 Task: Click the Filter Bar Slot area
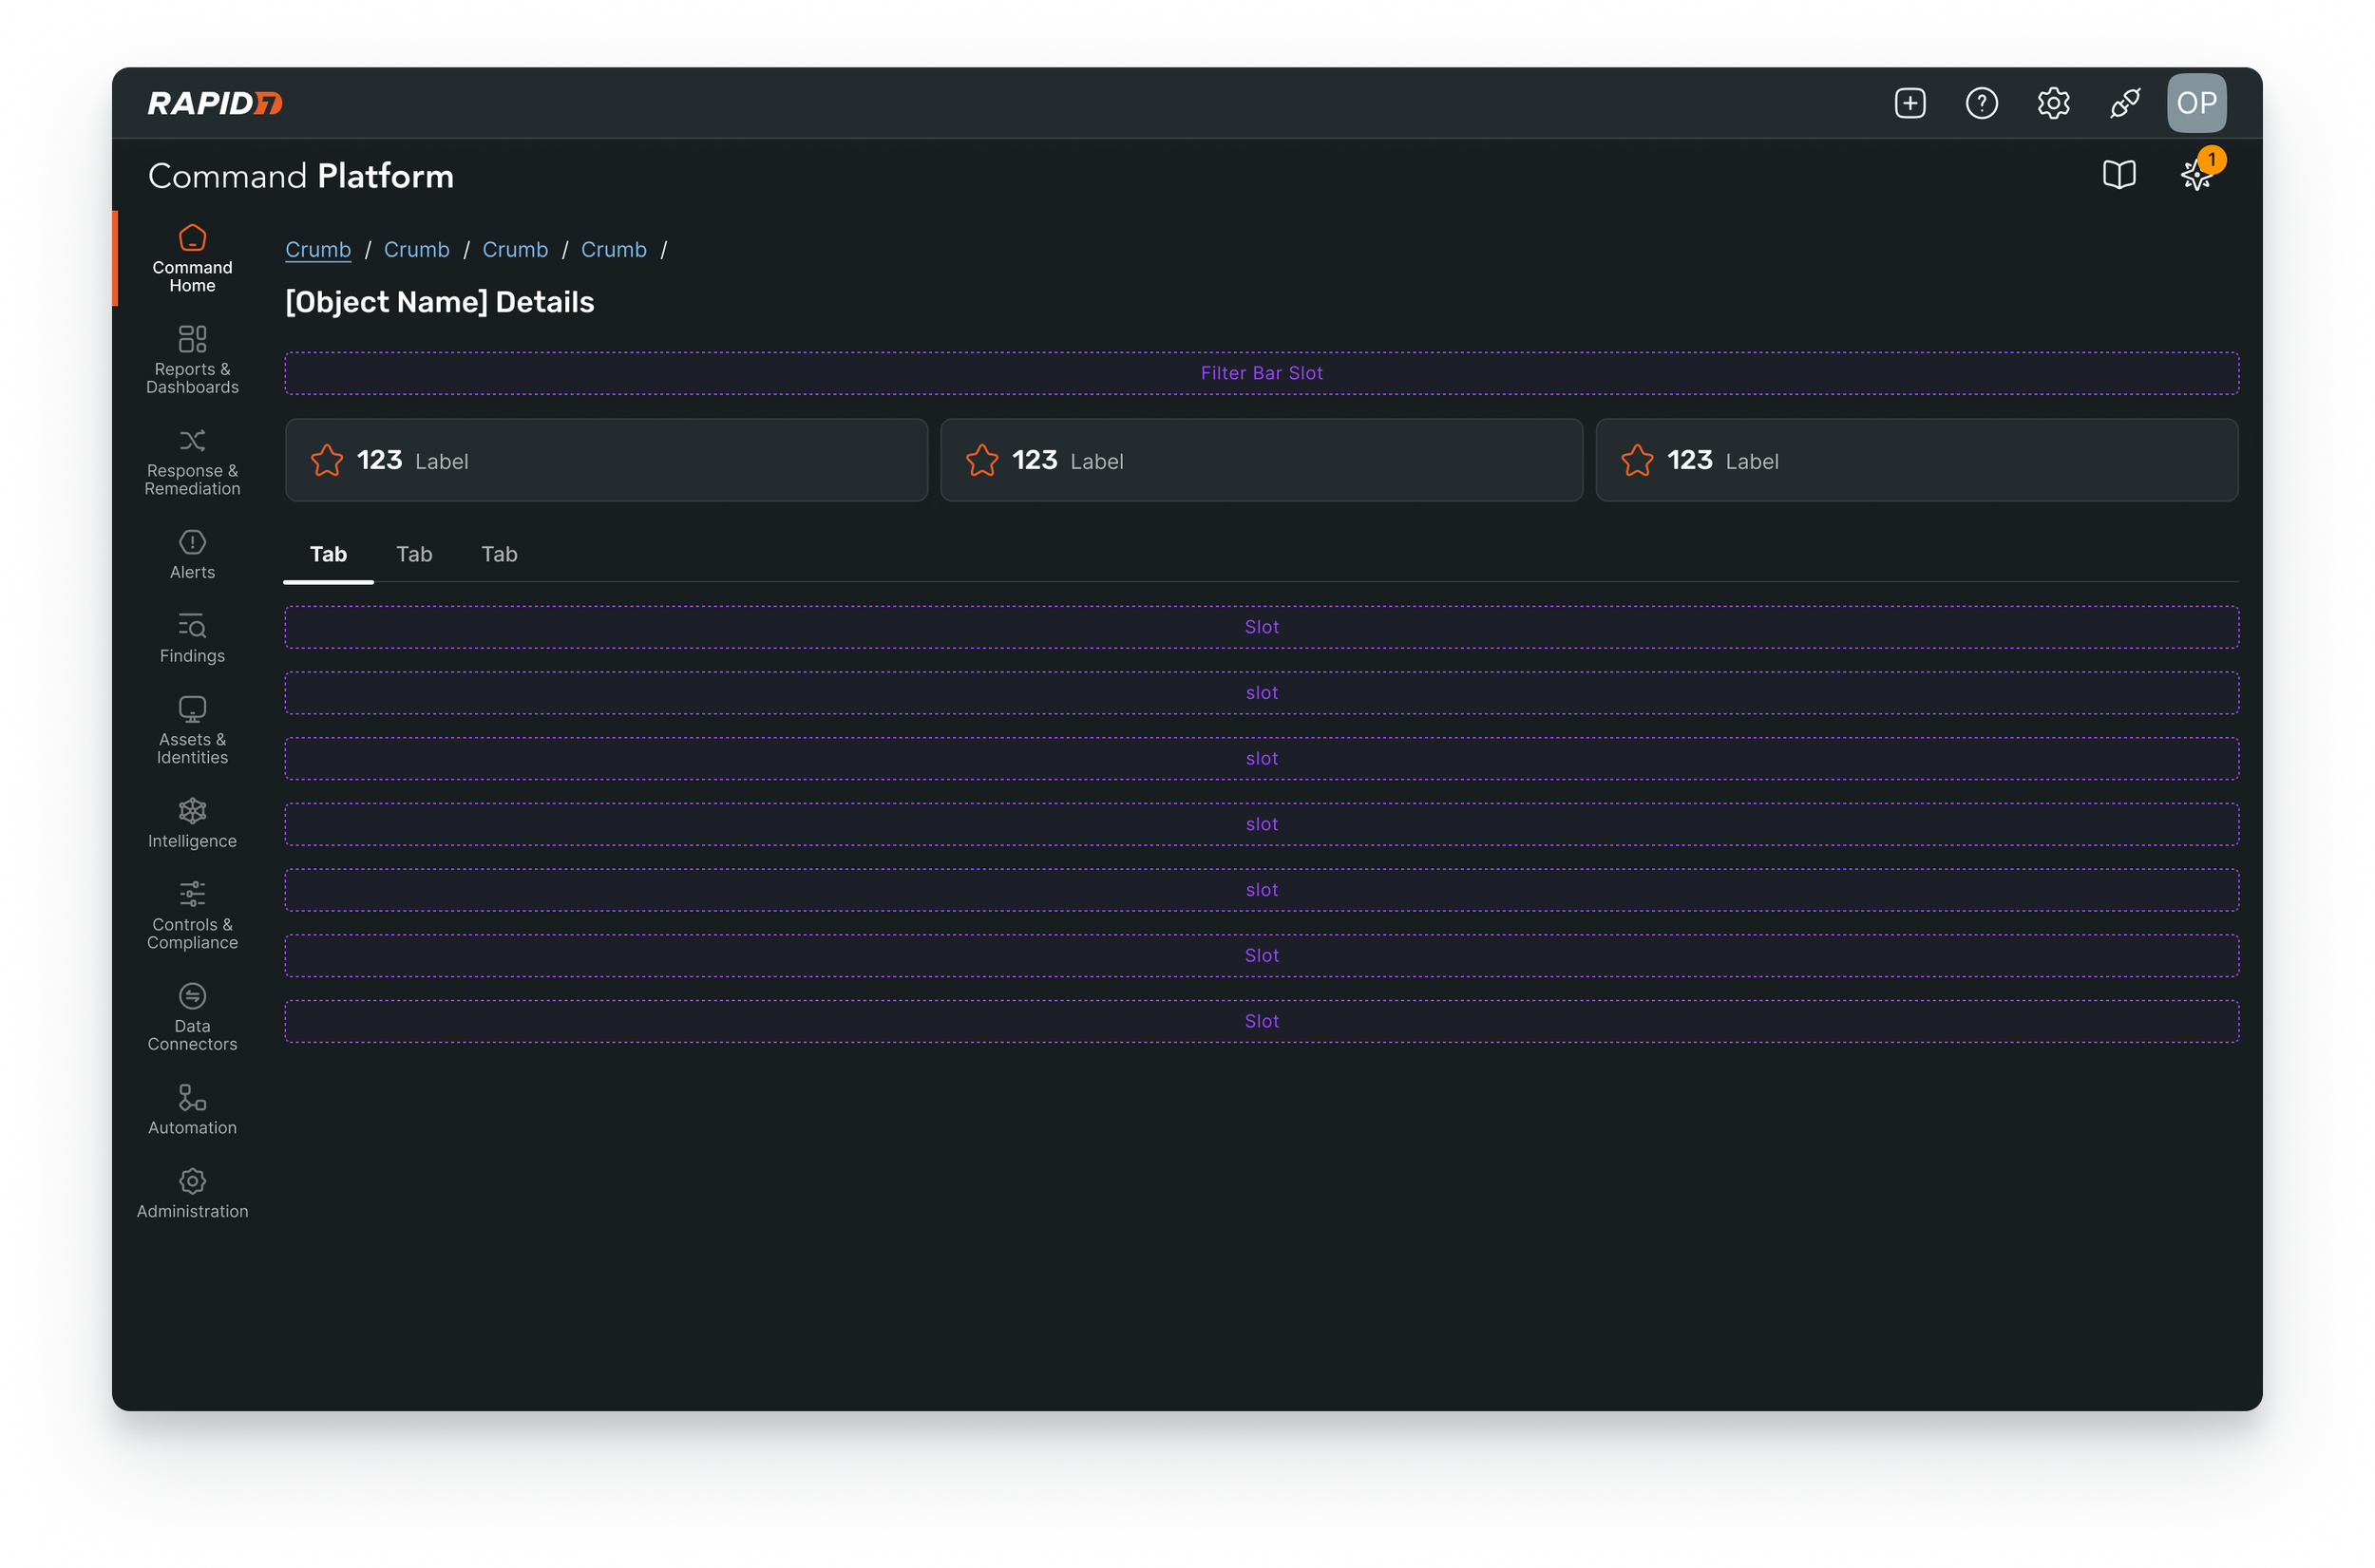[x=1261, y=373]
